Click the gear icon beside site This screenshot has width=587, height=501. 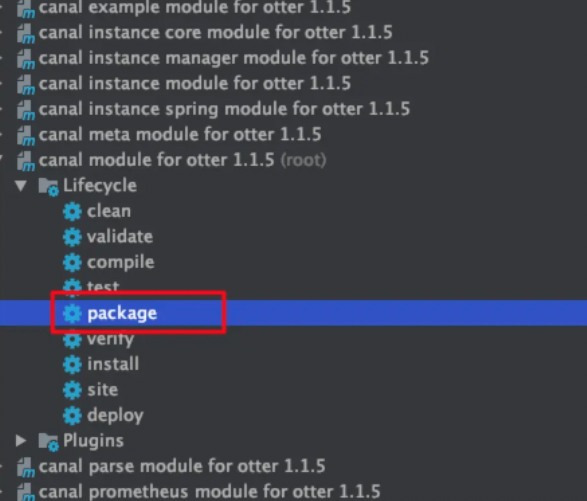[72, 390]
